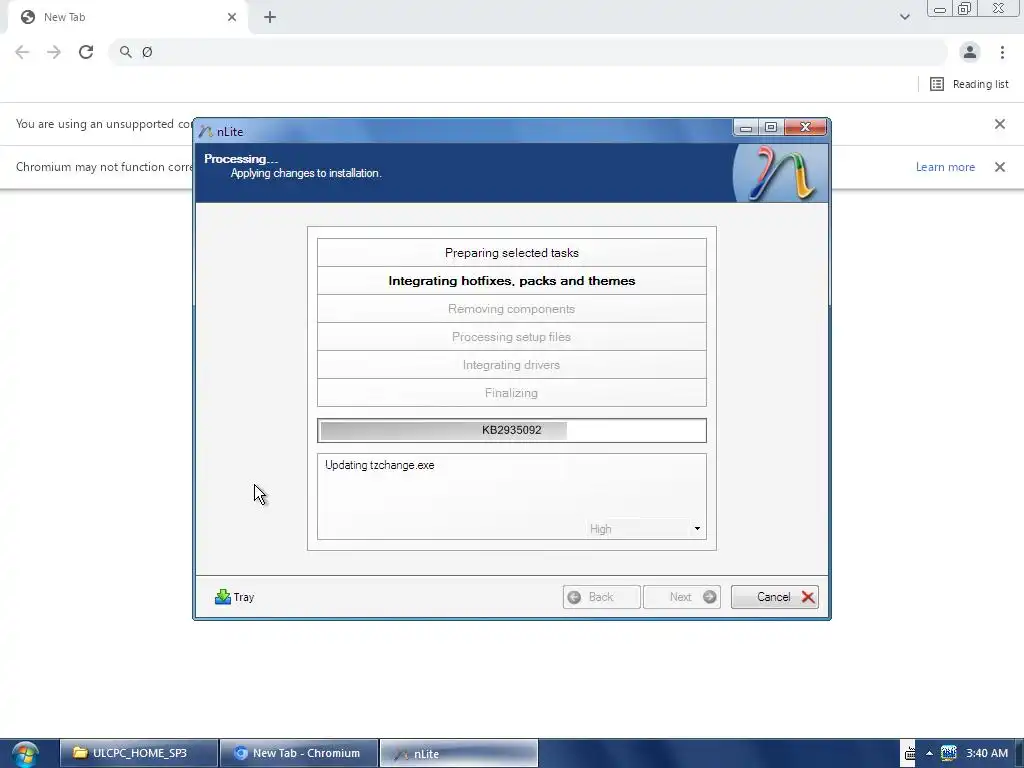Image resolution: width=1024 pixels, height=768 pixels.
Task: Minimize the nLite window
Action: [x=746, y=127]
